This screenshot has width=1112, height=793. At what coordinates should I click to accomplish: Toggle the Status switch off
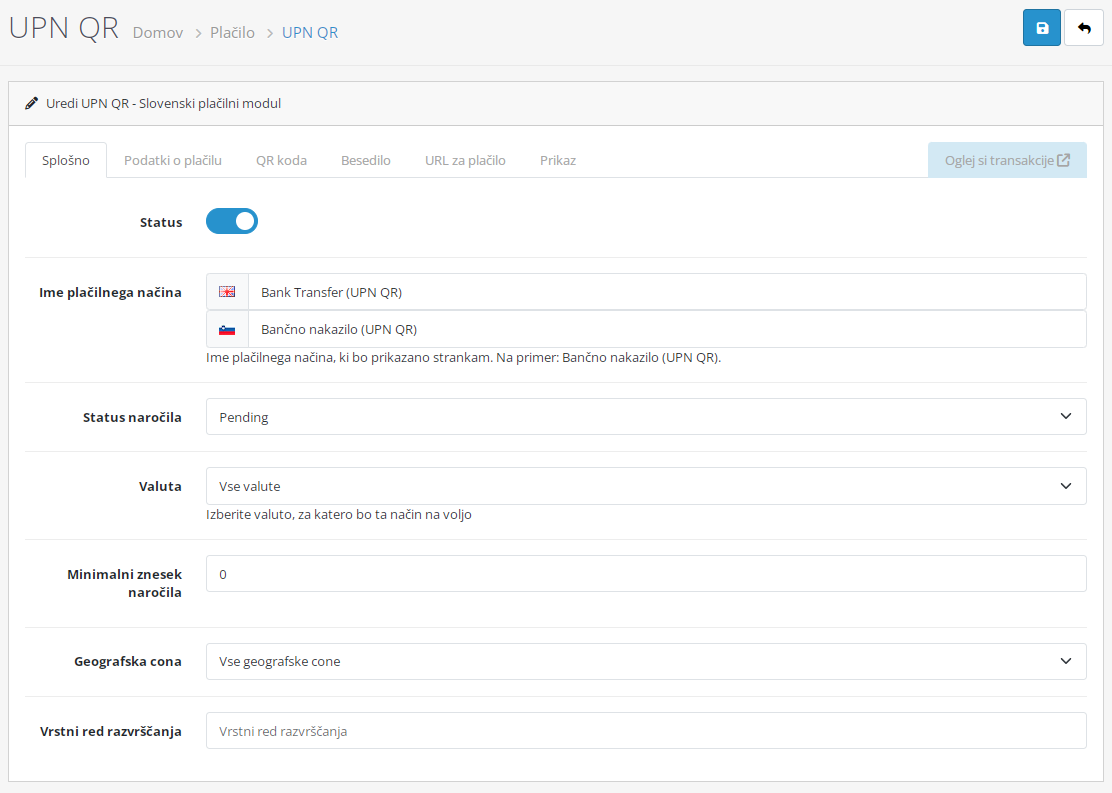(232, 221)
